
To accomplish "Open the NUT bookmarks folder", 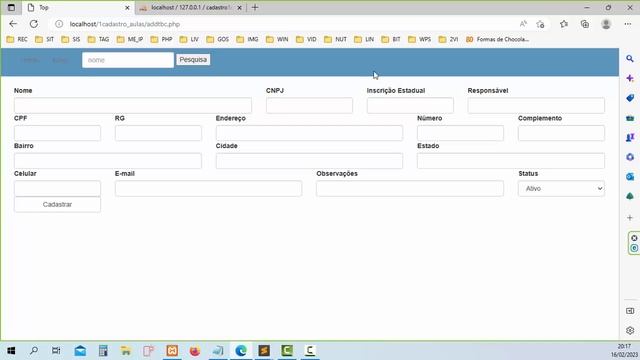I will pyautogui.click(x=336, y=40).
